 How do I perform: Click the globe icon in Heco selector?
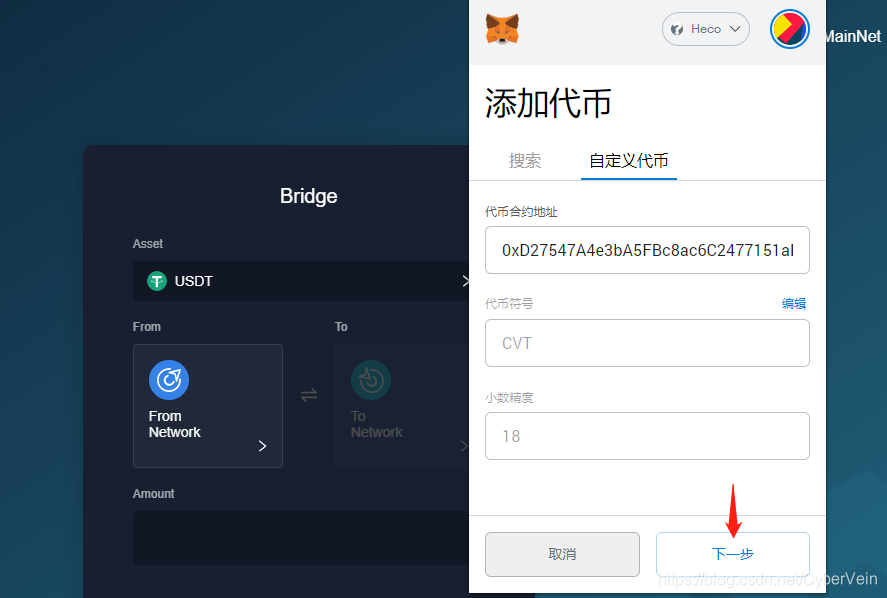[x=677, y=29]
